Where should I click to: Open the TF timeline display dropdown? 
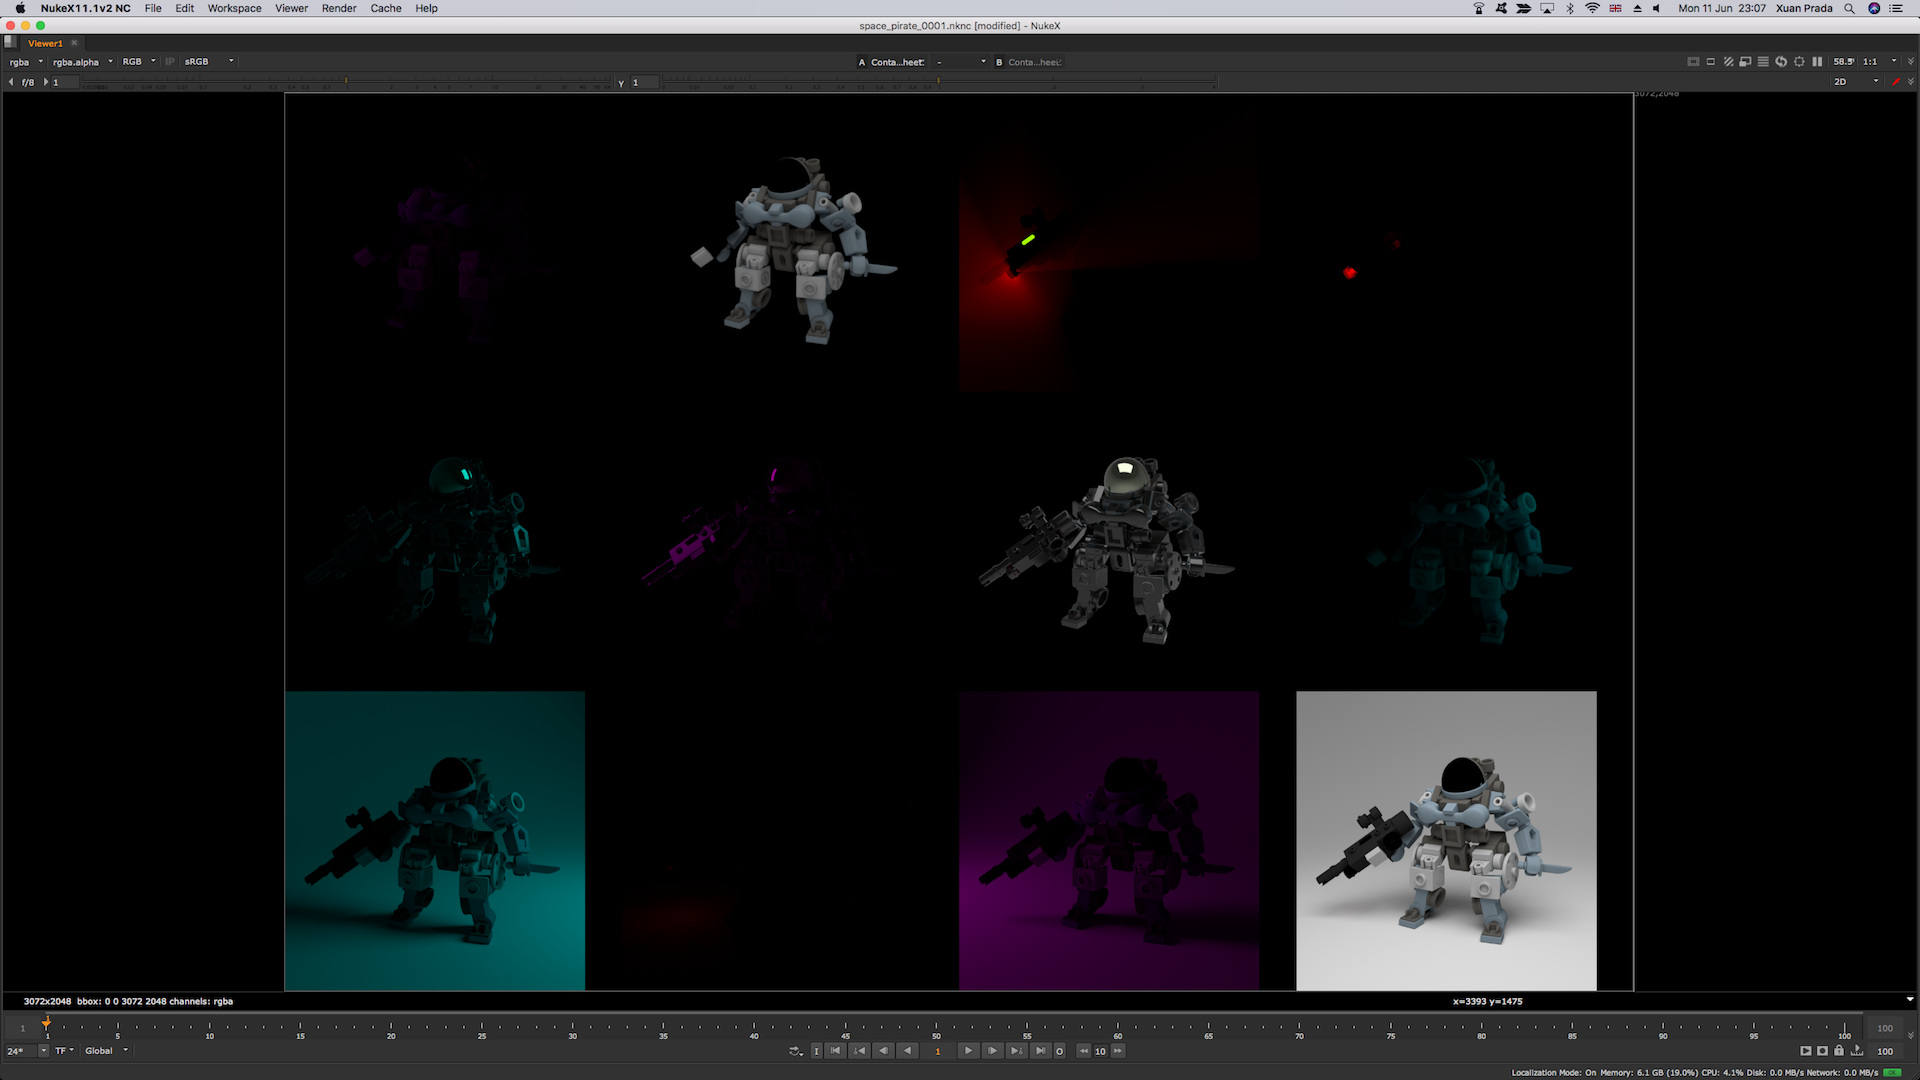coord(64,1051)
